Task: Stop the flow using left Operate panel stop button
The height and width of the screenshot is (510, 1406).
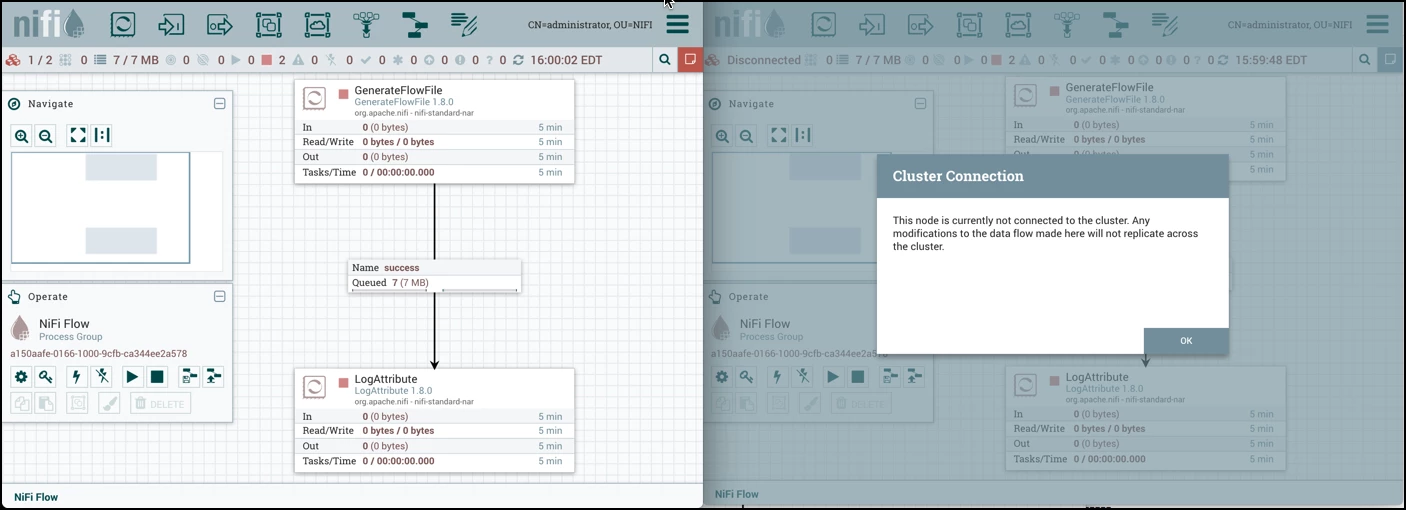Action: point(157,377)
